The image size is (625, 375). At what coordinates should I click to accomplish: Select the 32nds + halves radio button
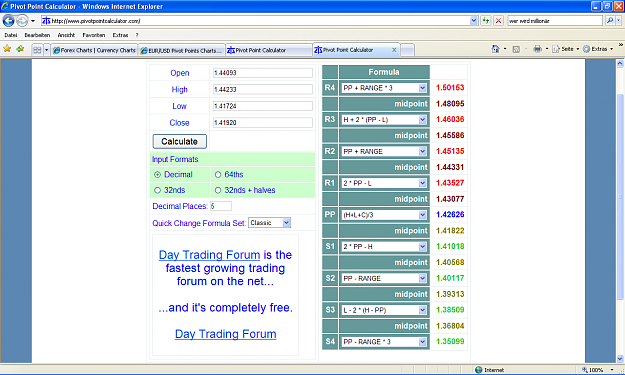[x=218, y=190]
